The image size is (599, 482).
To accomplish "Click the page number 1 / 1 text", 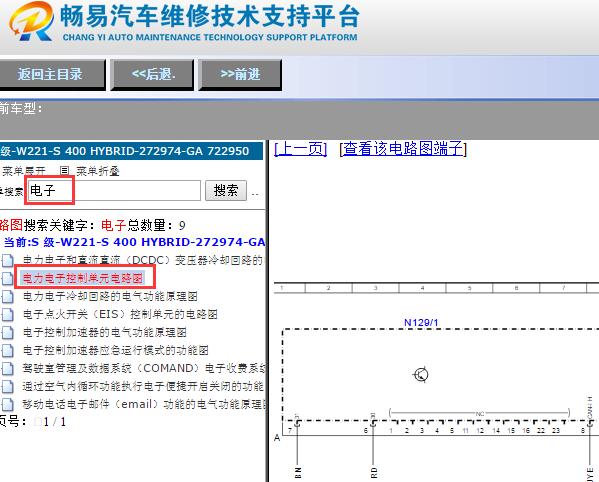I will [54, 422].
